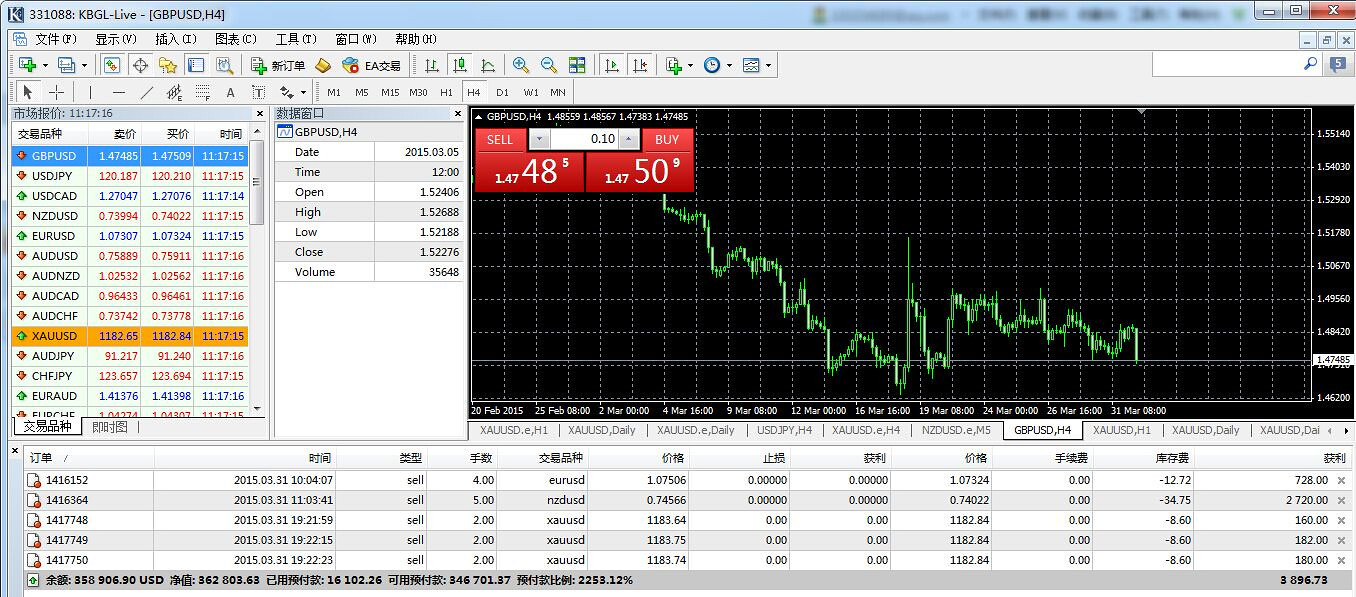Toggle the EA交易 auto-trading button
The width and height of the screenshot is (1356, 597).
tap(371, 65)
